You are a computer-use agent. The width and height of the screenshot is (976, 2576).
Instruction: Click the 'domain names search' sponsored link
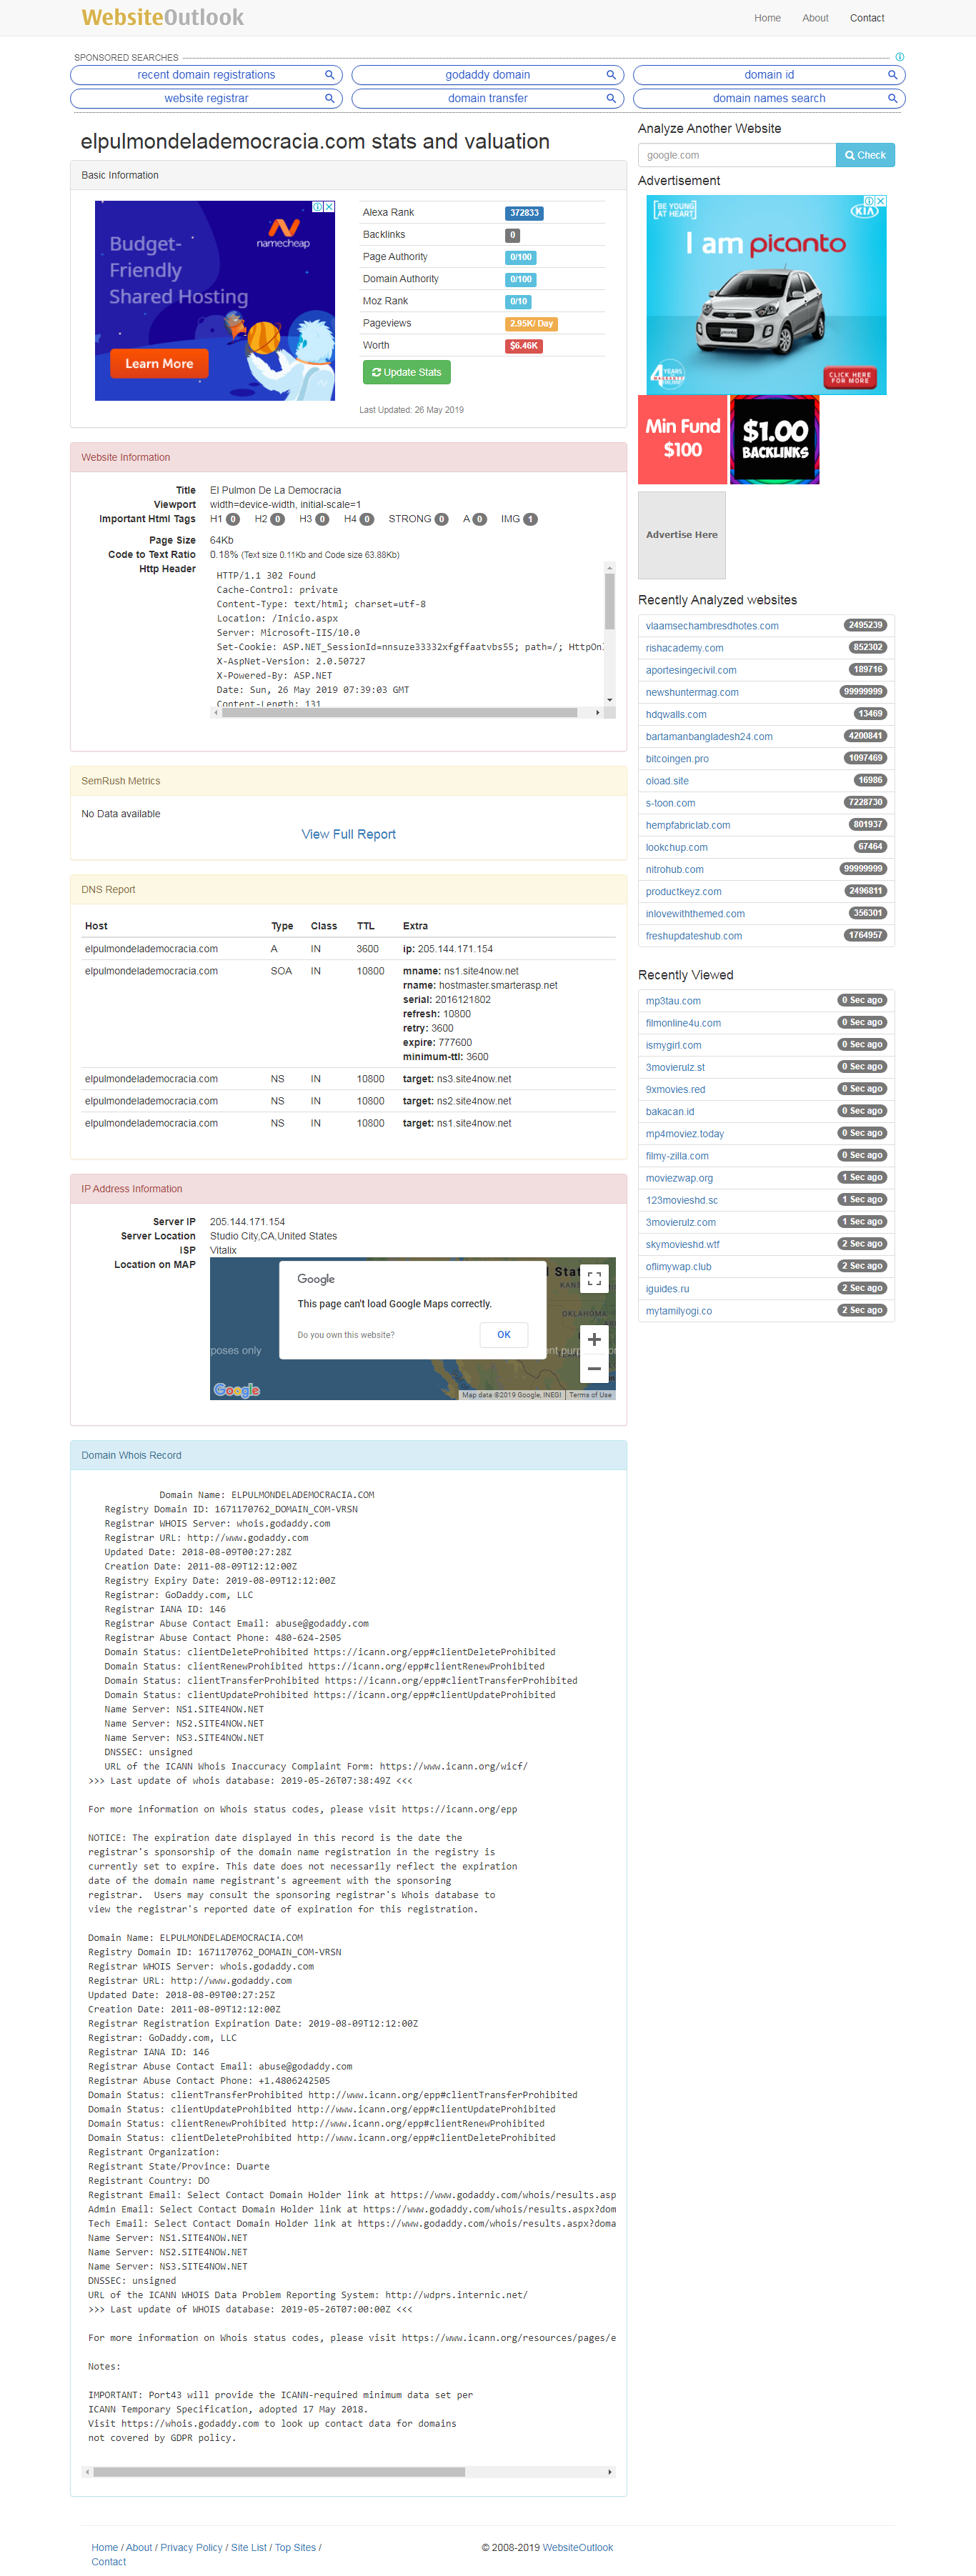769,98
